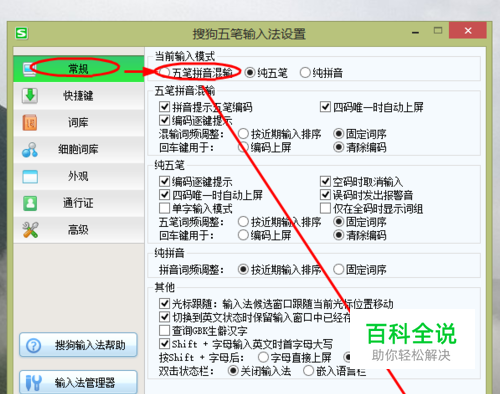Click the blue molecule icon beside 细胞词库
500x394 pixels.
tap(30, 150)
